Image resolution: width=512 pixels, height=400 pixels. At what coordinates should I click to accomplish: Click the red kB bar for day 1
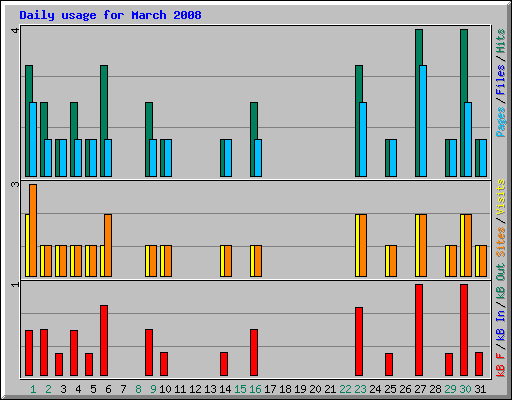click(x=29, y=353)
